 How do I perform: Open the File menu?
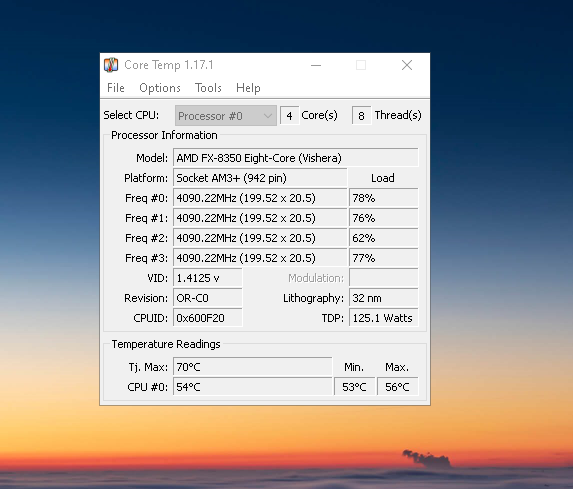[x=115, y=88]
